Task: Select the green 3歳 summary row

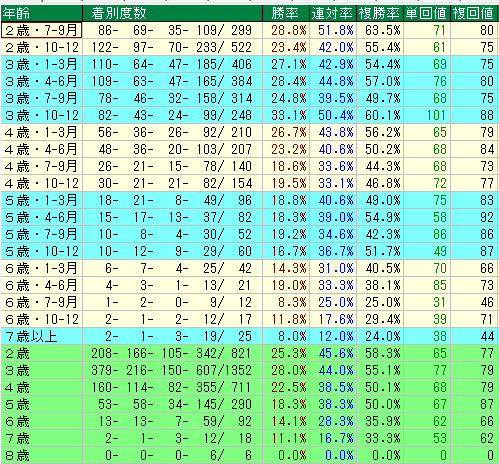Action: pyautogui.click(x=249, y=370)
